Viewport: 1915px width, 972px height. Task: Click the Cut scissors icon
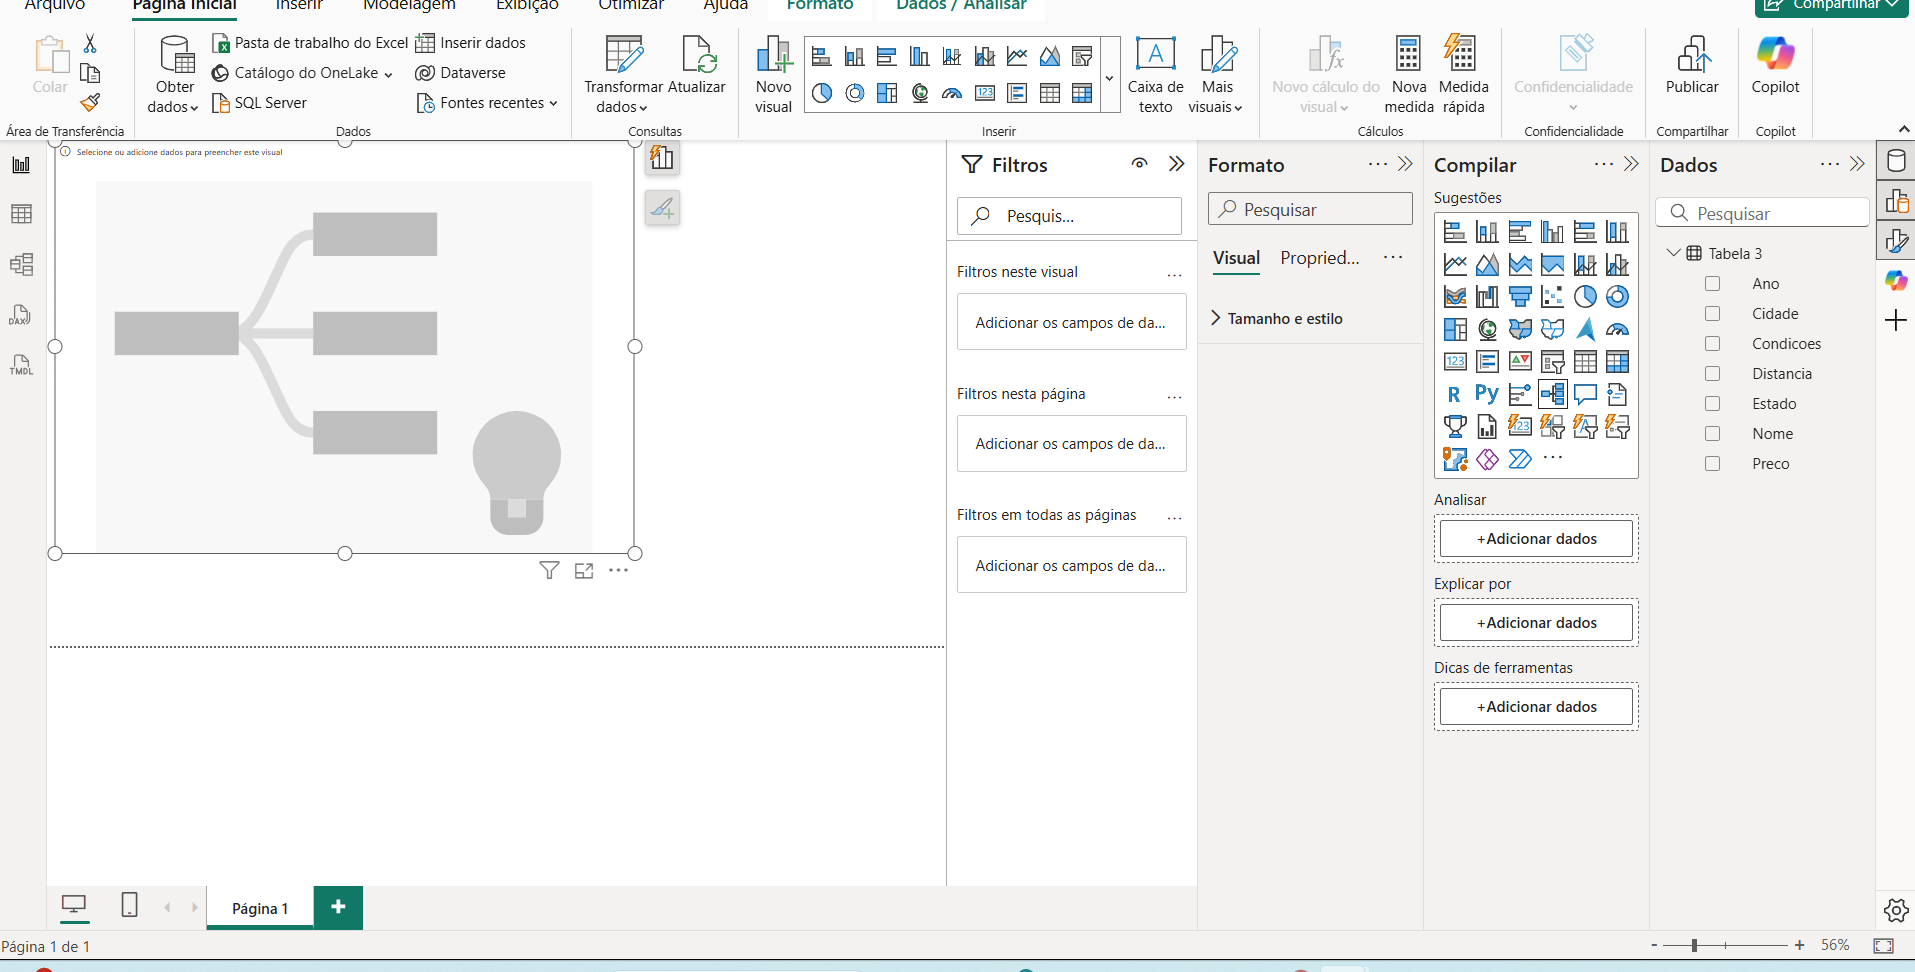(x=90, y=43)
